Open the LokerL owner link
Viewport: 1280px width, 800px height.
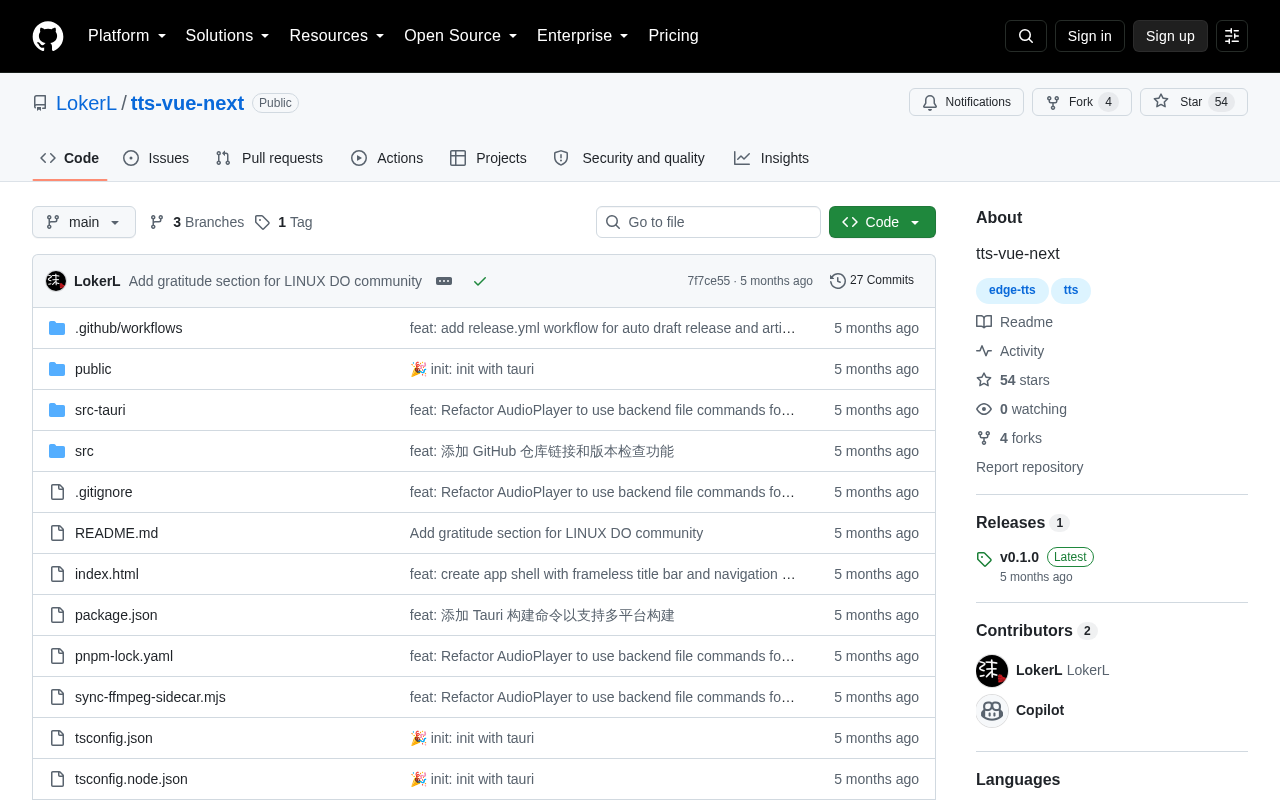pos(86,103)
